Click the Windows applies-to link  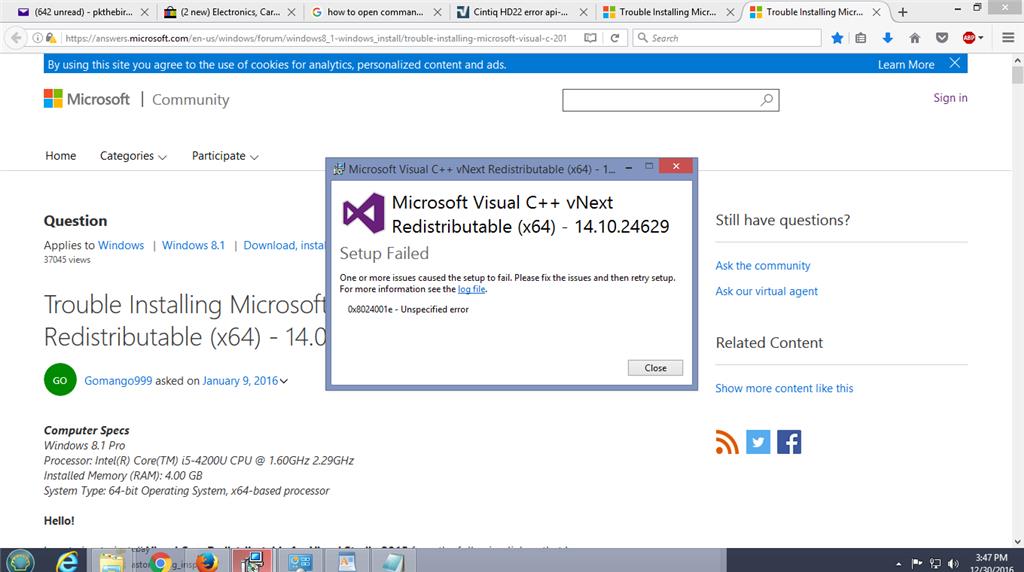(121, 245)
